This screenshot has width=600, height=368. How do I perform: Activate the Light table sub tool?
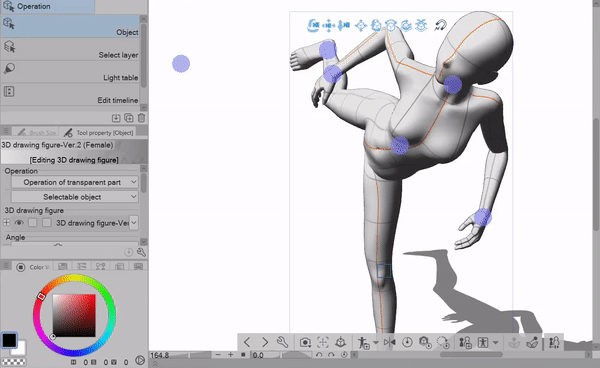click(70, 72)
